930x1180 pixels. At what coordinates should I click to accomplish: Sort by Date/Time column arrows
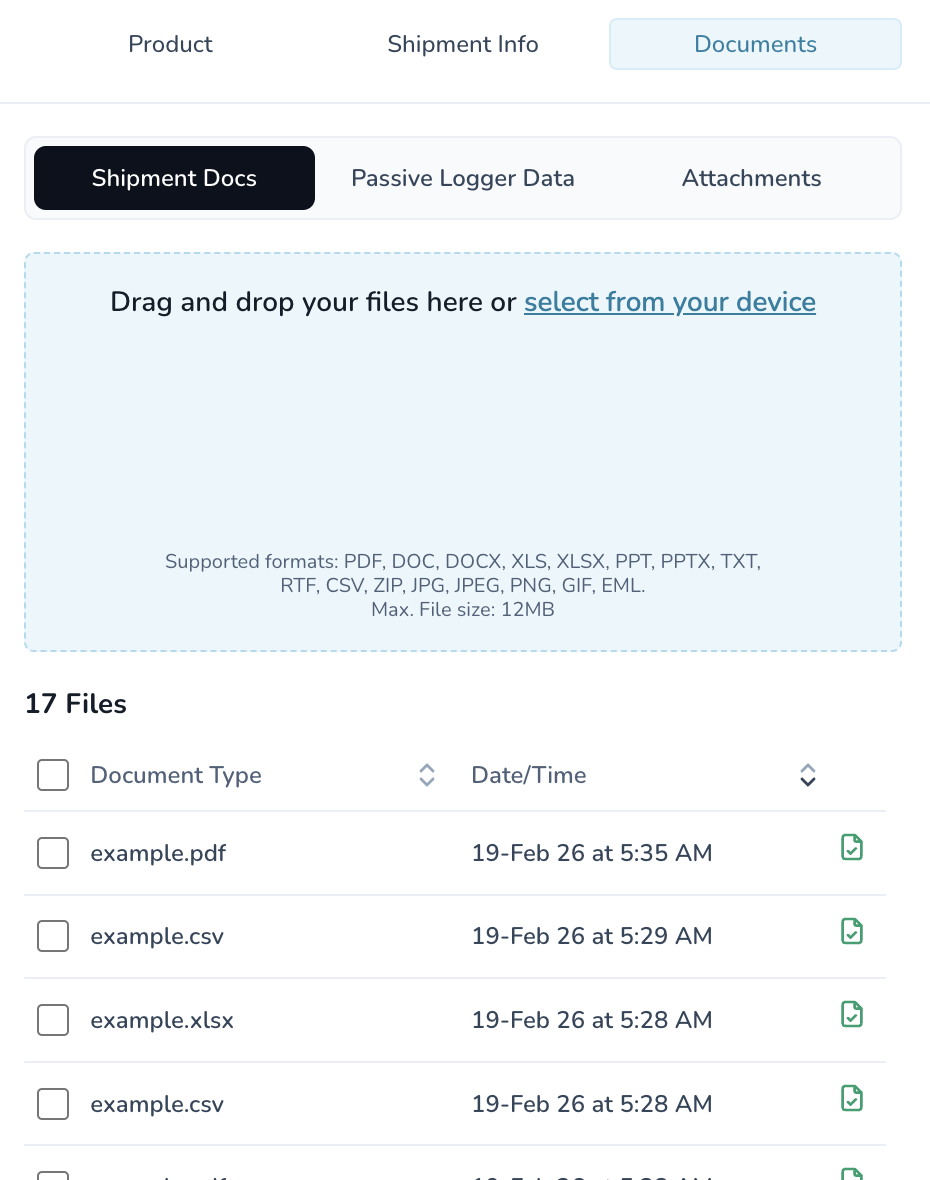pyautogui.click(x=808, y=775)
